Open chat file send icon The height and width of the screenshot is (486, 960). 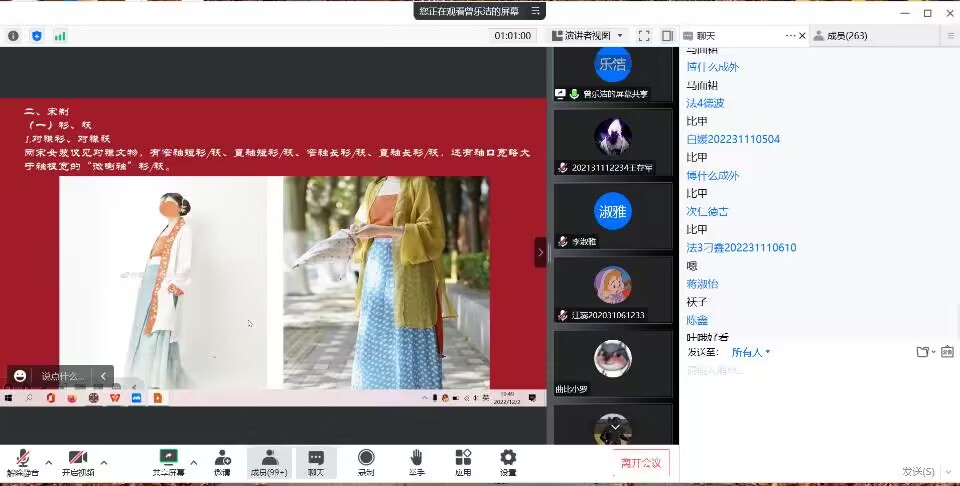click(923, 352)
